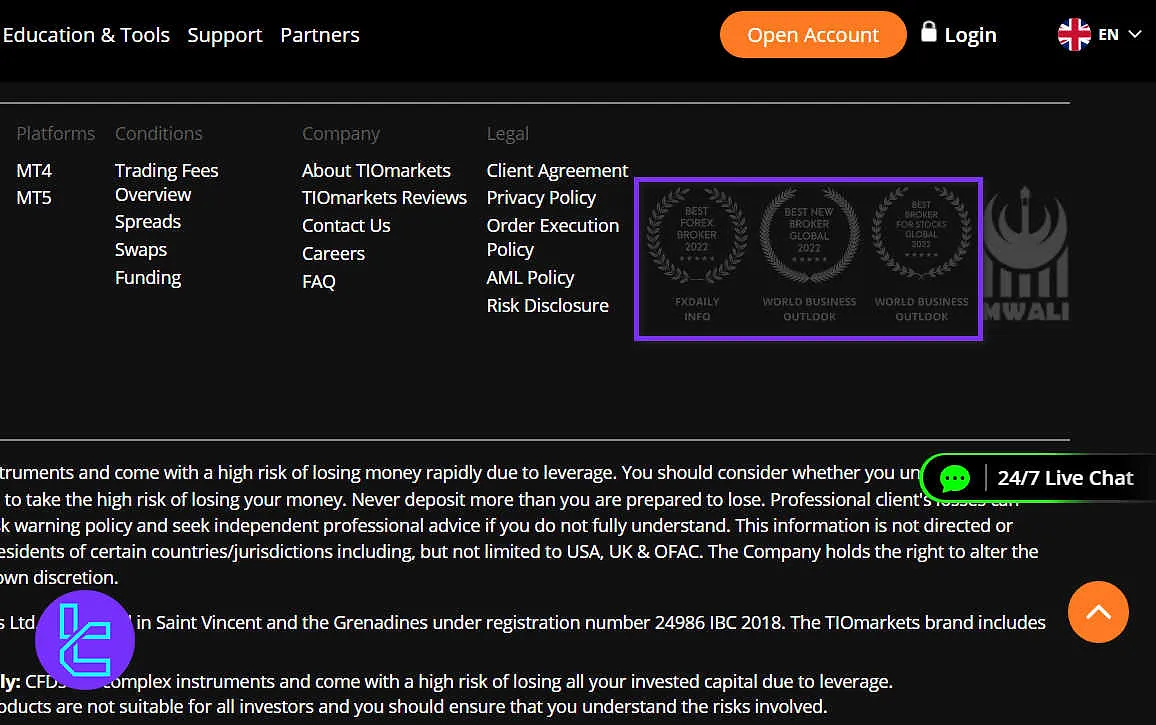Click the MWALI watermark logo
The height and width of the screenshot is (725, 1156).
1026,255
